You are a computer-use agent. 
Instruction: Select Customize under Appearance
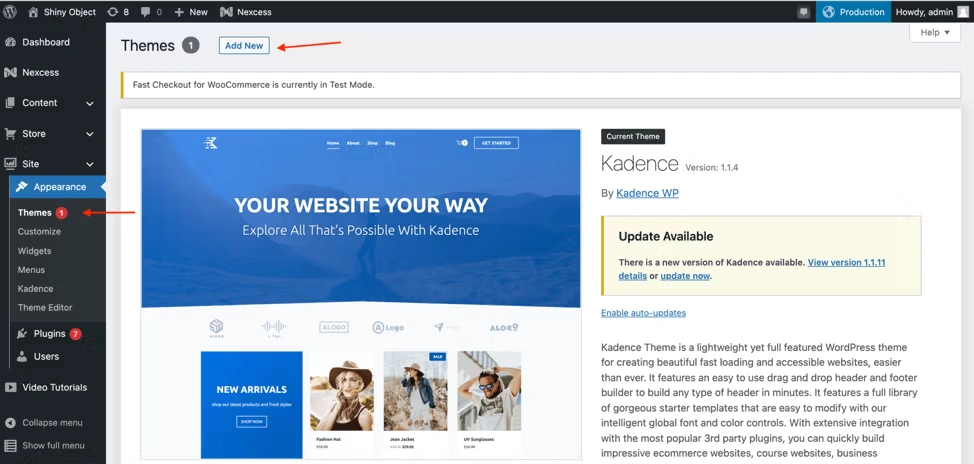point(39,232)
